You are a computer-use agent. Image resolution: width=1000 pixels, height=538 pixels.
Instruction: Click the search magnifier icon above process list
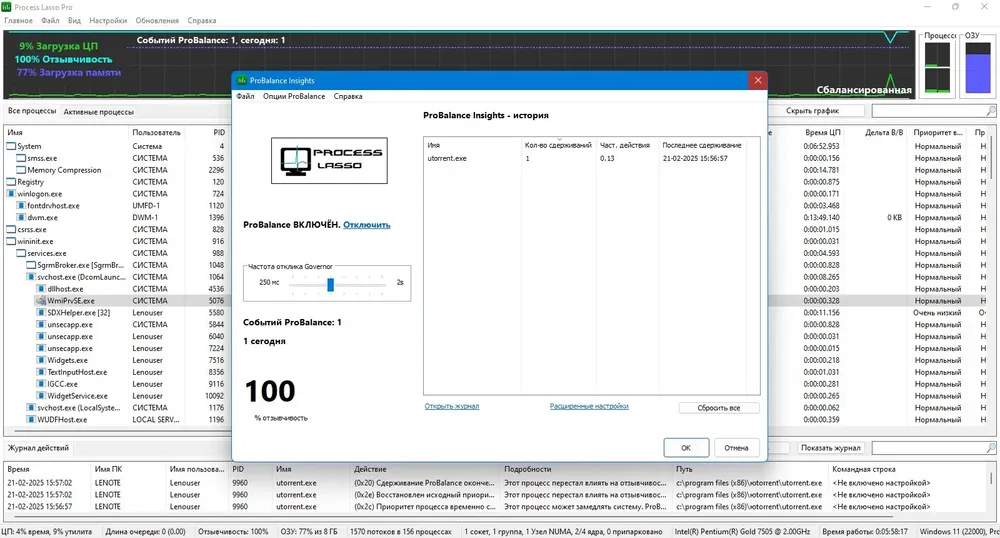990,111
